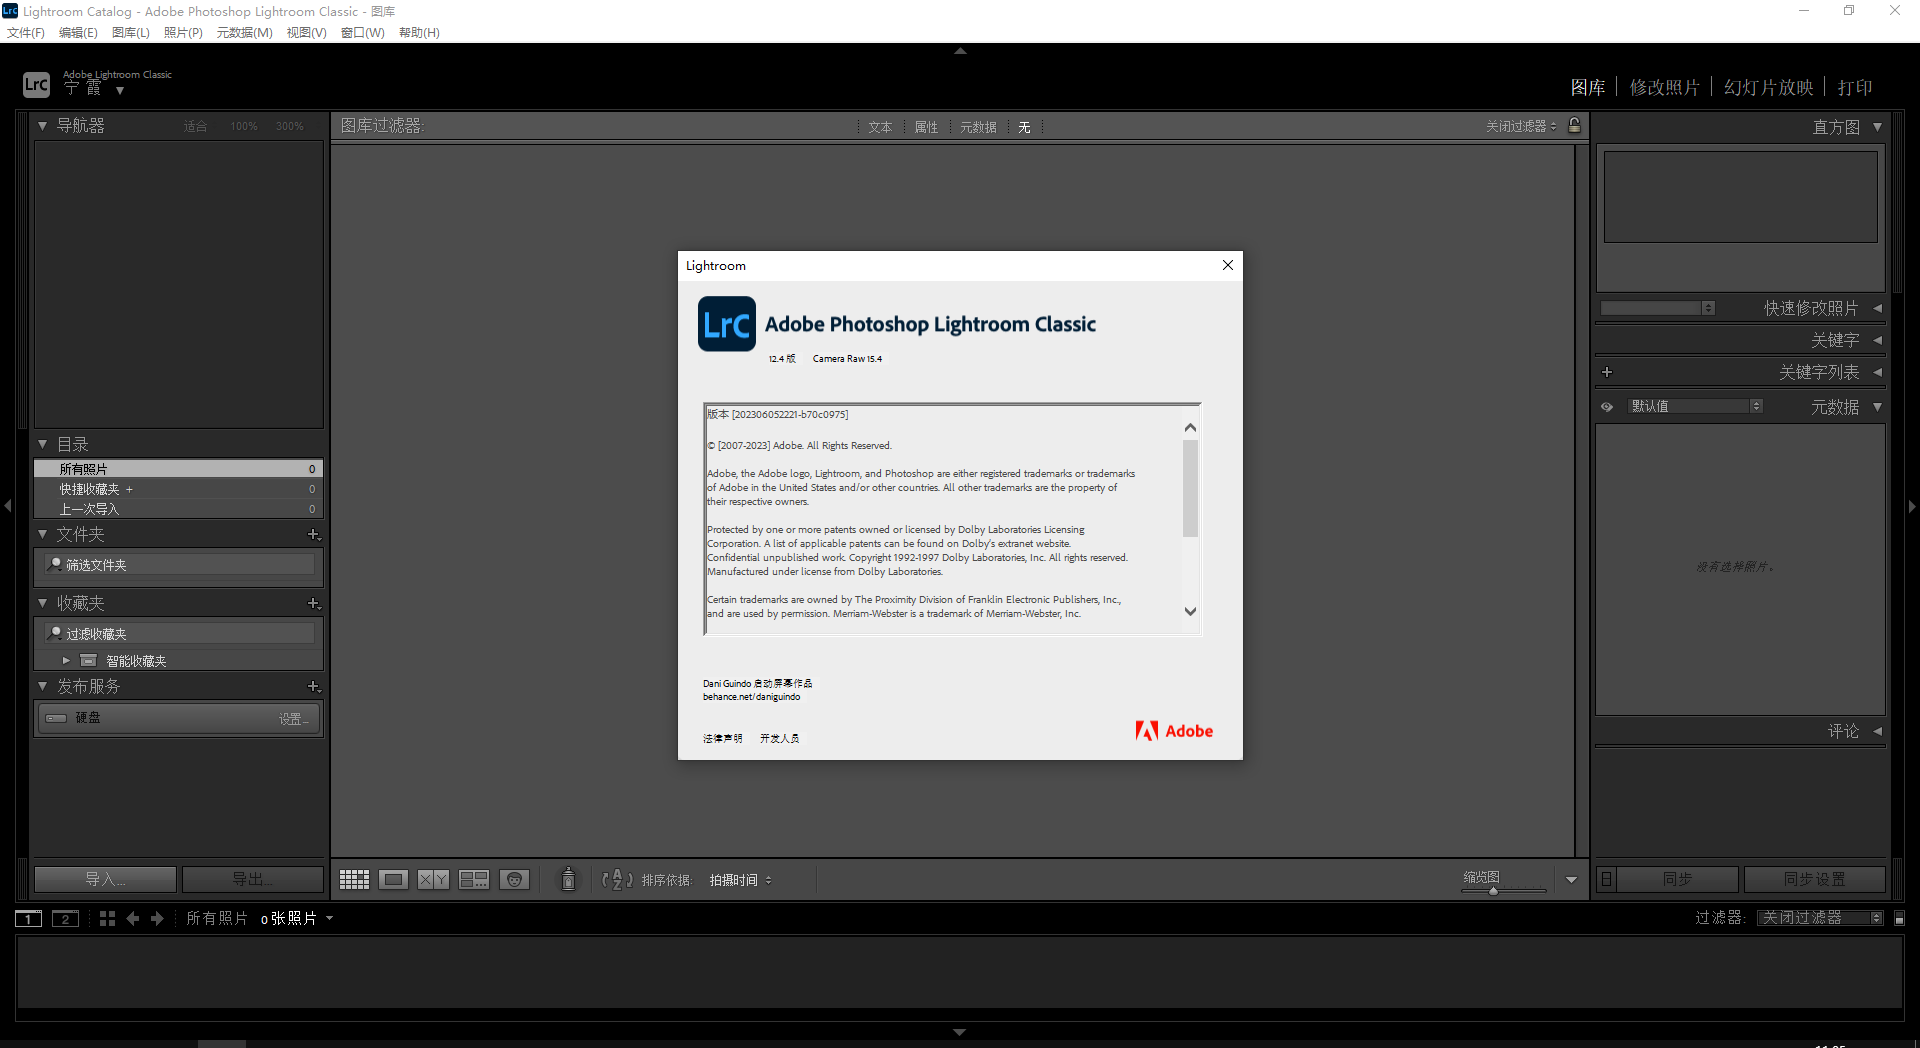Add a folder with the 文件夹 plus icon
The width and height of the screenshot is (1920, 1048).
click(314, 535)
